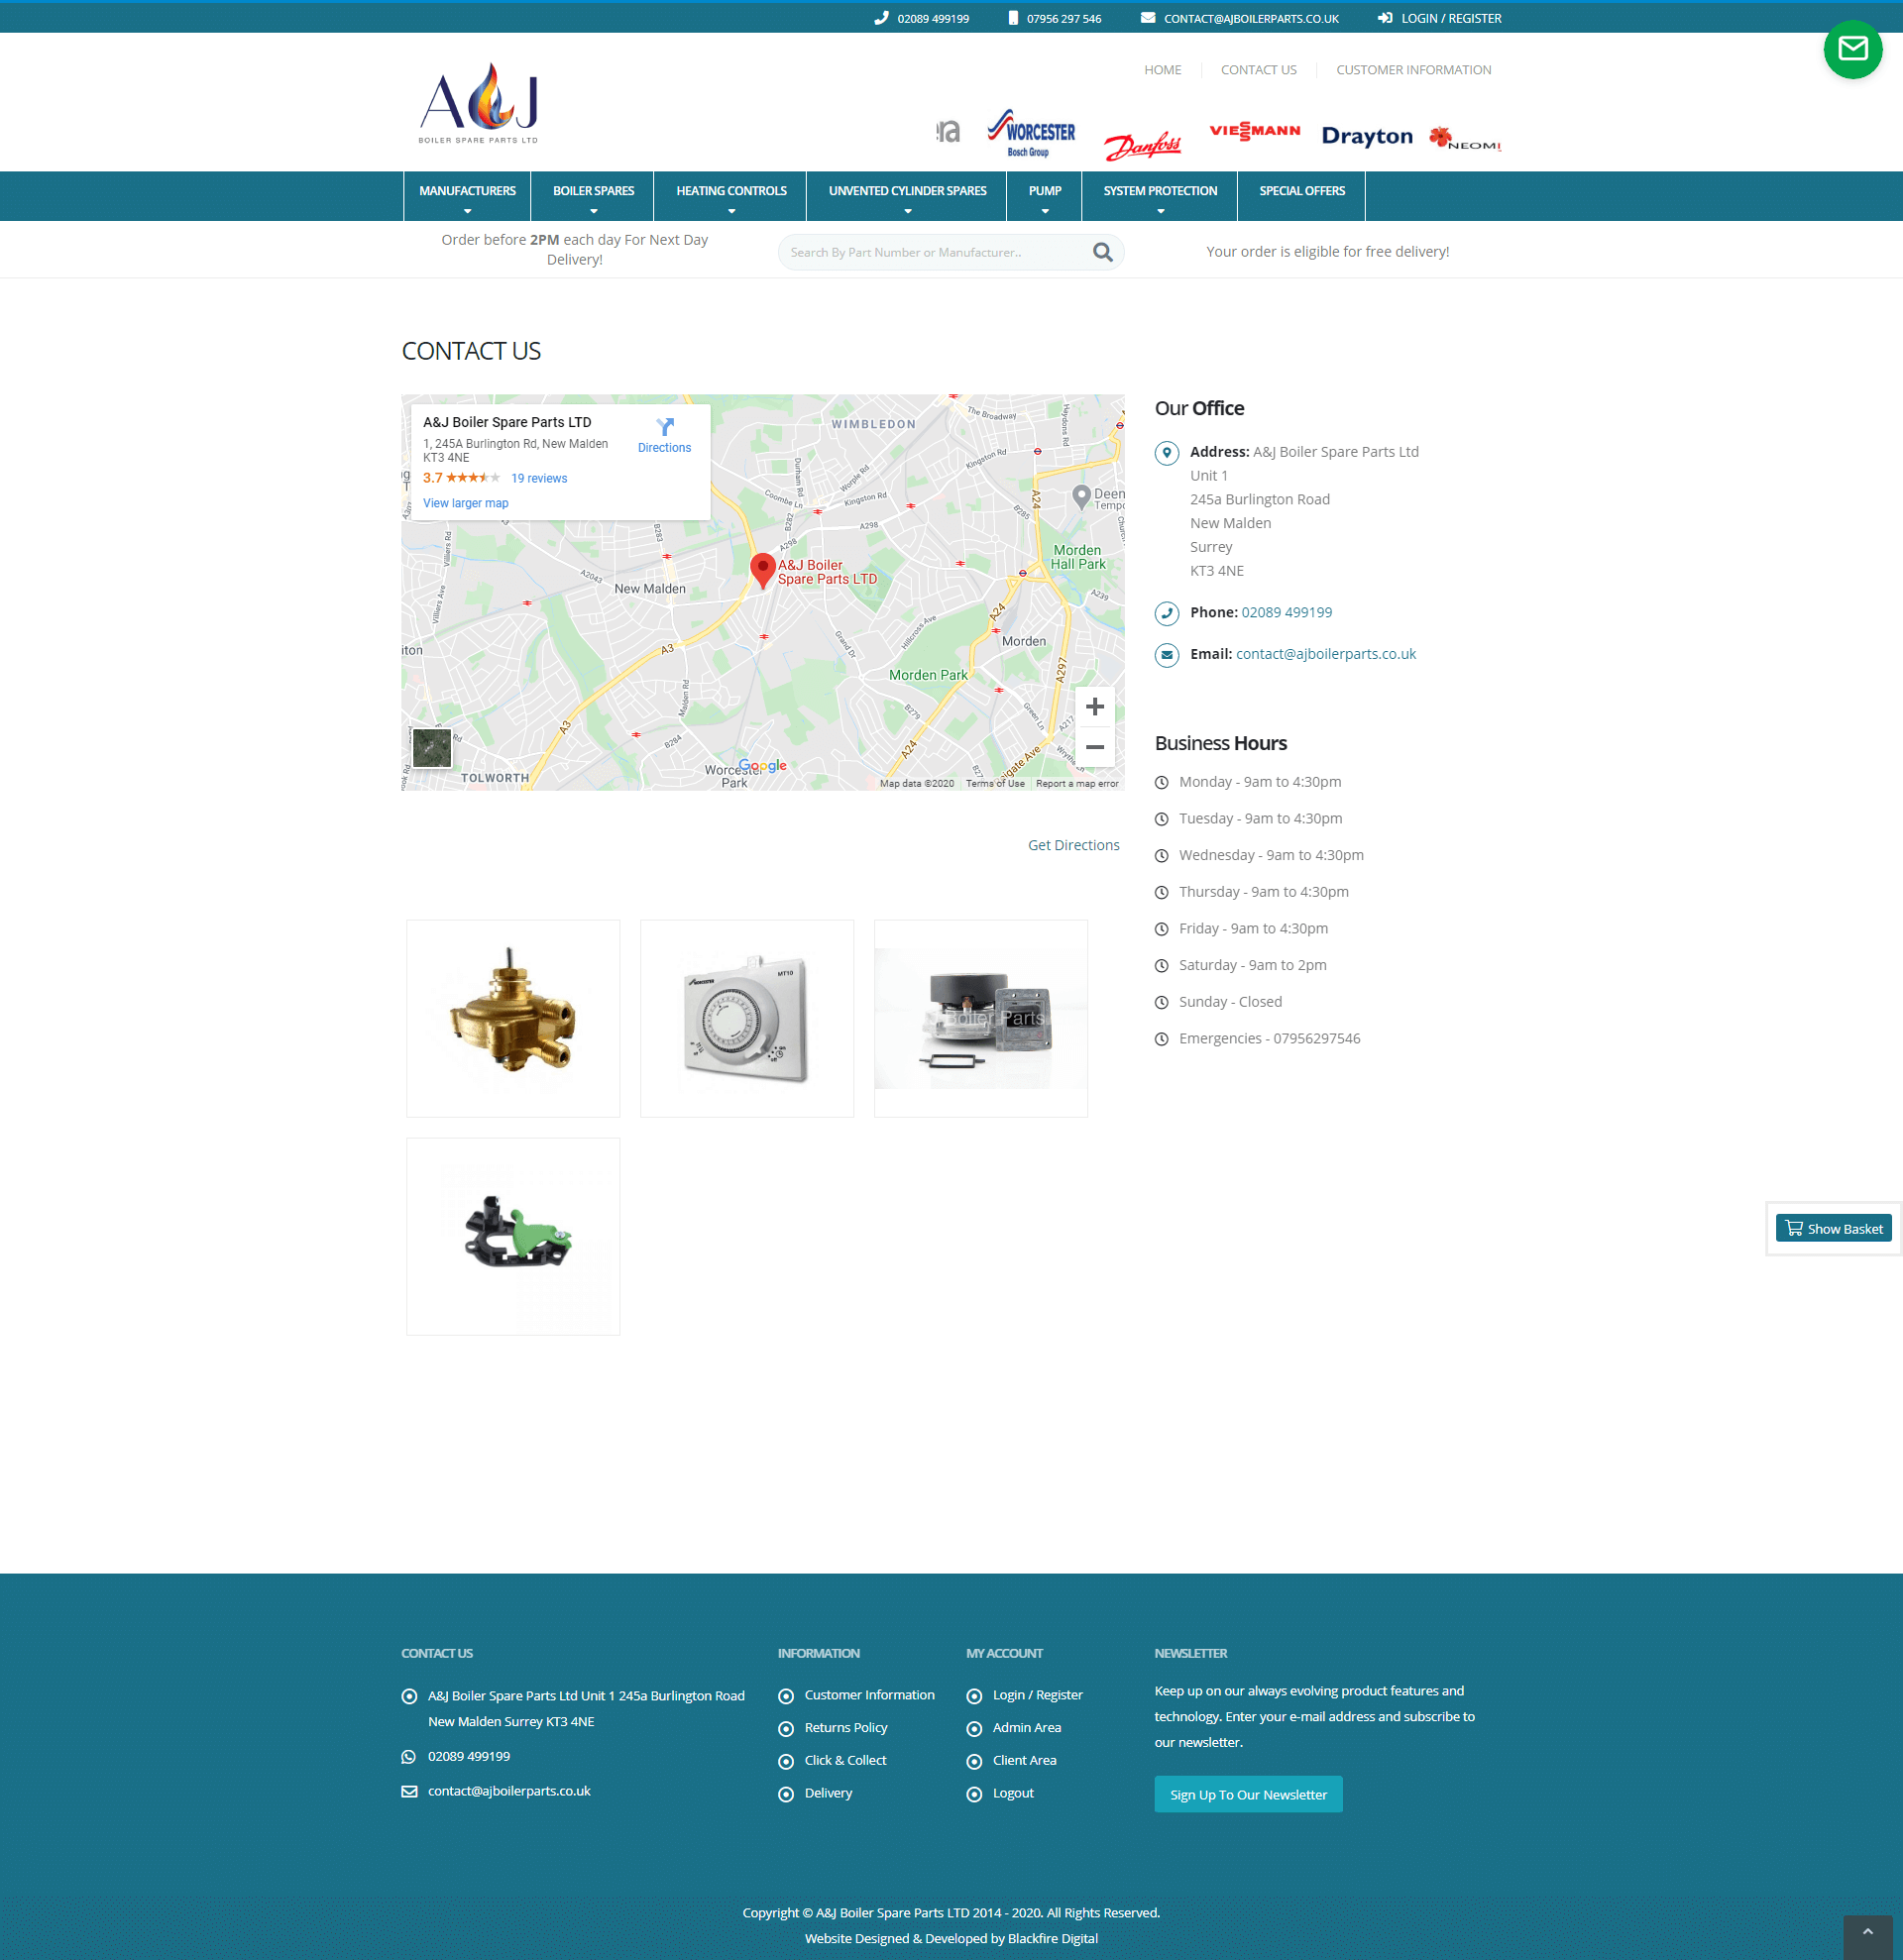Zoom out on the map
The image size is (1903, 1960).
[1094, 747]
